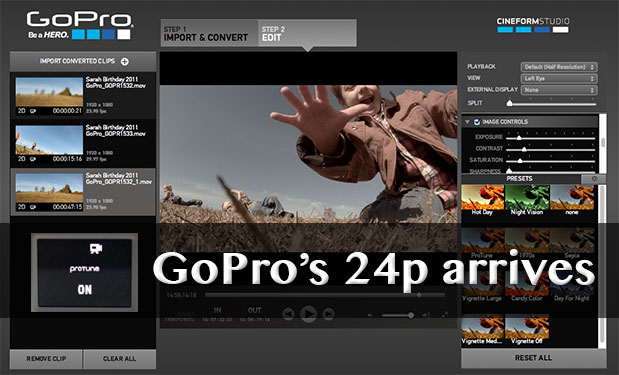The image size is (619, 375).
Task: Apply the Vignette Off preset
Action: pyautogui.click(x=527, y=329)
